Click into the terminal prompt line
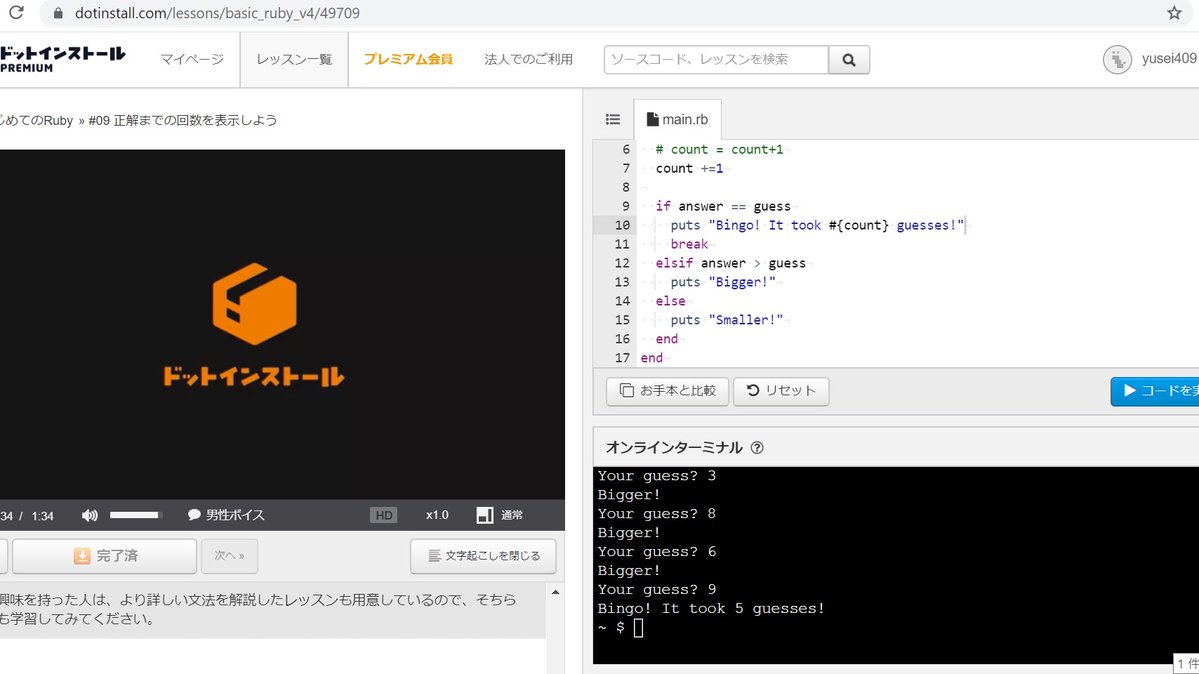1199x674 pixels. 621,628
